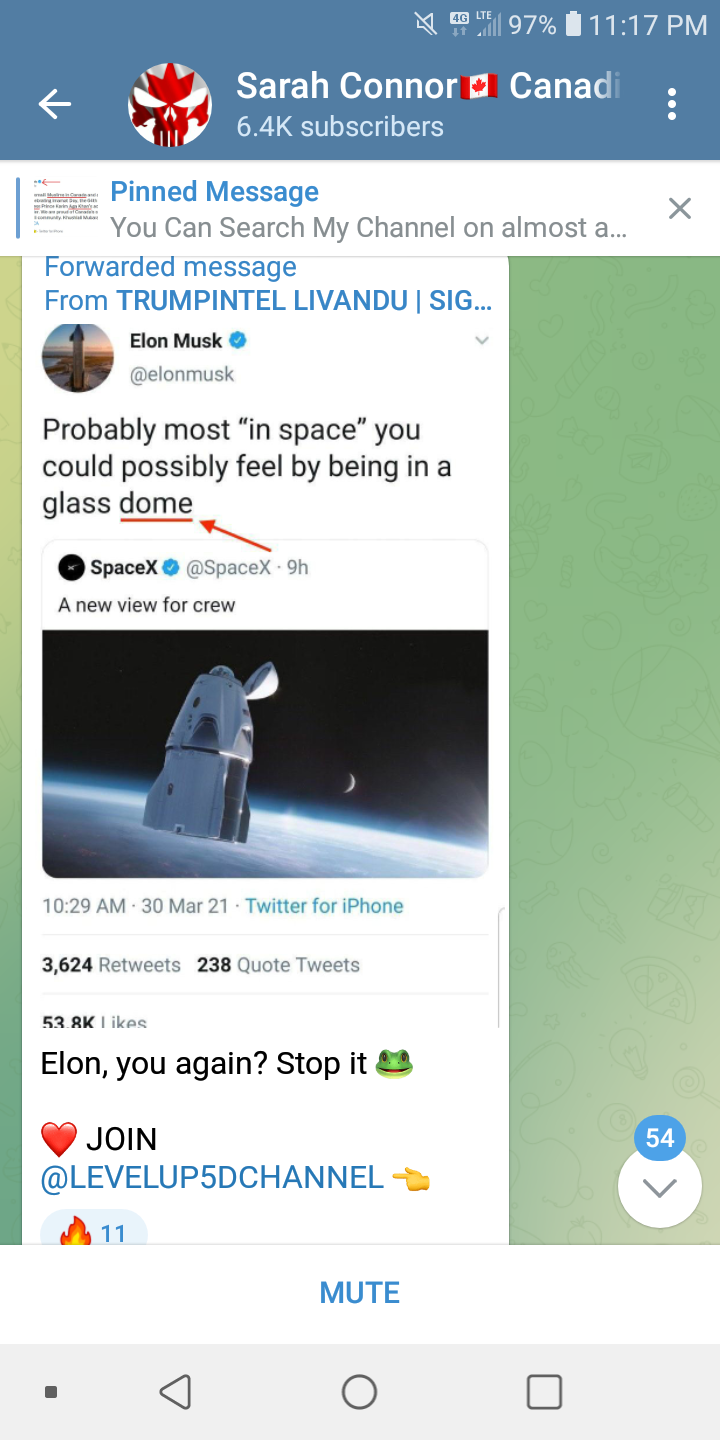Tap the 54 unread messages badge
This screenshot has height=1440, width=720.
659,1138
